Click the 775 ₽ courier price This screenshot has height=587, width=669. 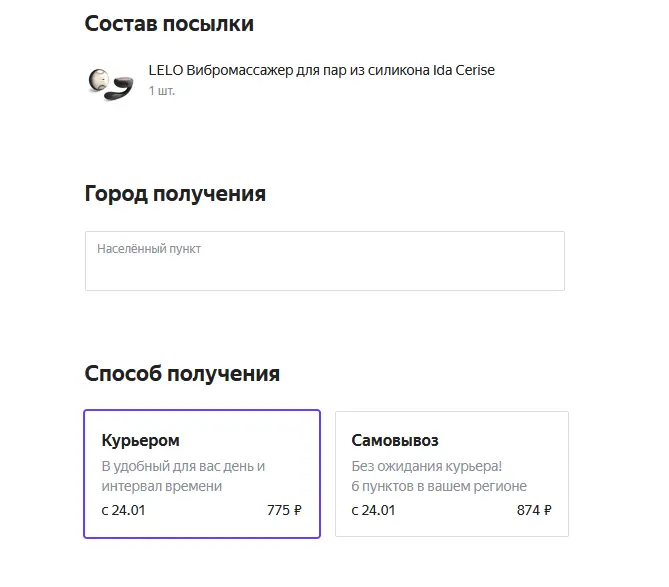click(x=284, y=510)
